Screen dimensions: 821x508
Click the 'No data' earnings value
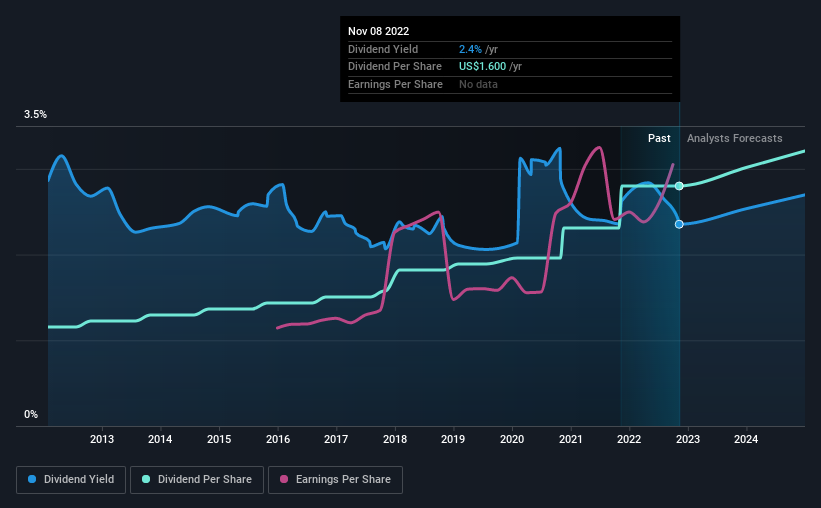pos(478,84)
